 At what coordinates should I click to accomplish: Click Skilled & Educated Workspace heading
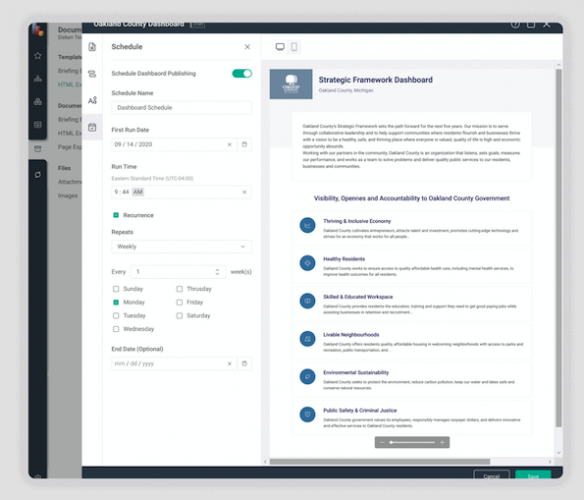pyautogui.click(x=358, y=297)
